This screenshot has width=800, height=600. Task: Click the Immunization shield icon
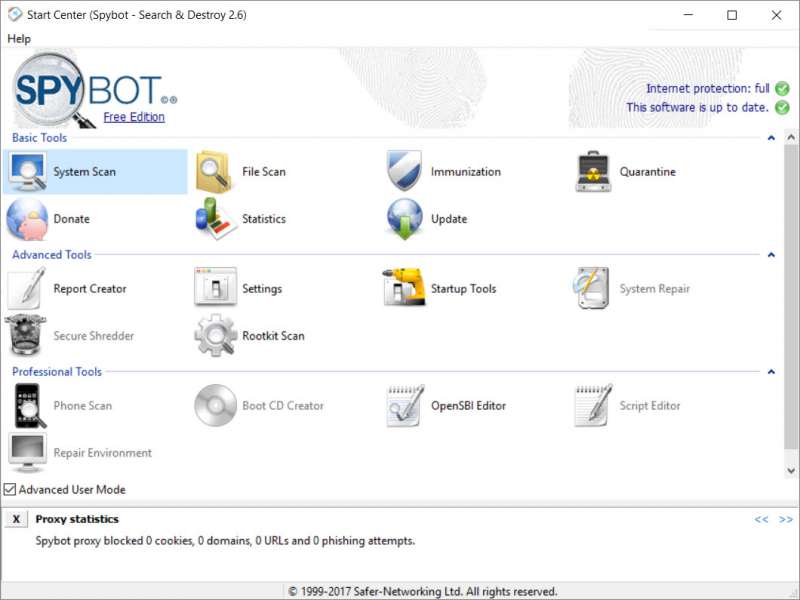tap(404, 171)
